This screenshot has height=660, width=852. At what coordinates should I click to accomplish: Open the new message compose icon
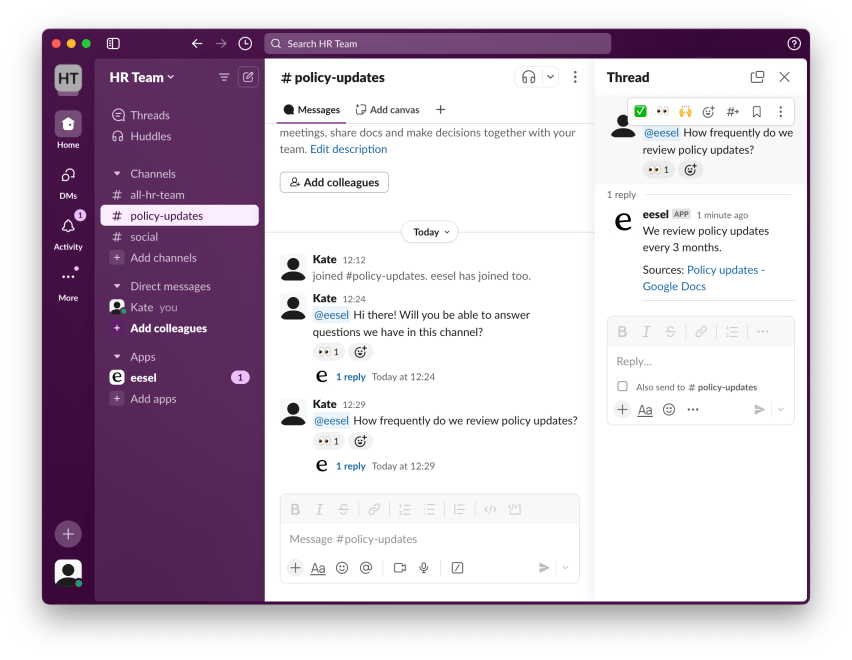[248, 77]
